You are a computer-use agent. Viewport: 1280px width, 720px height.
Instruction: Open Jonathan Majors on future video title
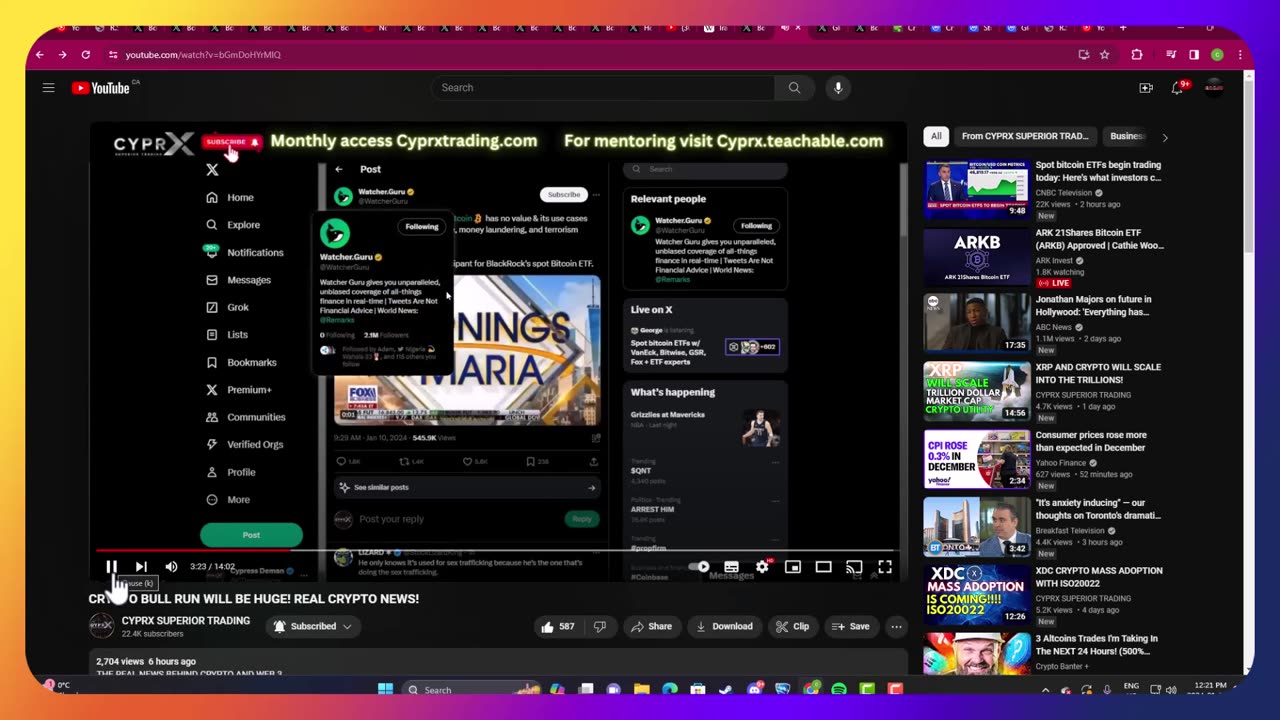[x=1093, y=306]
